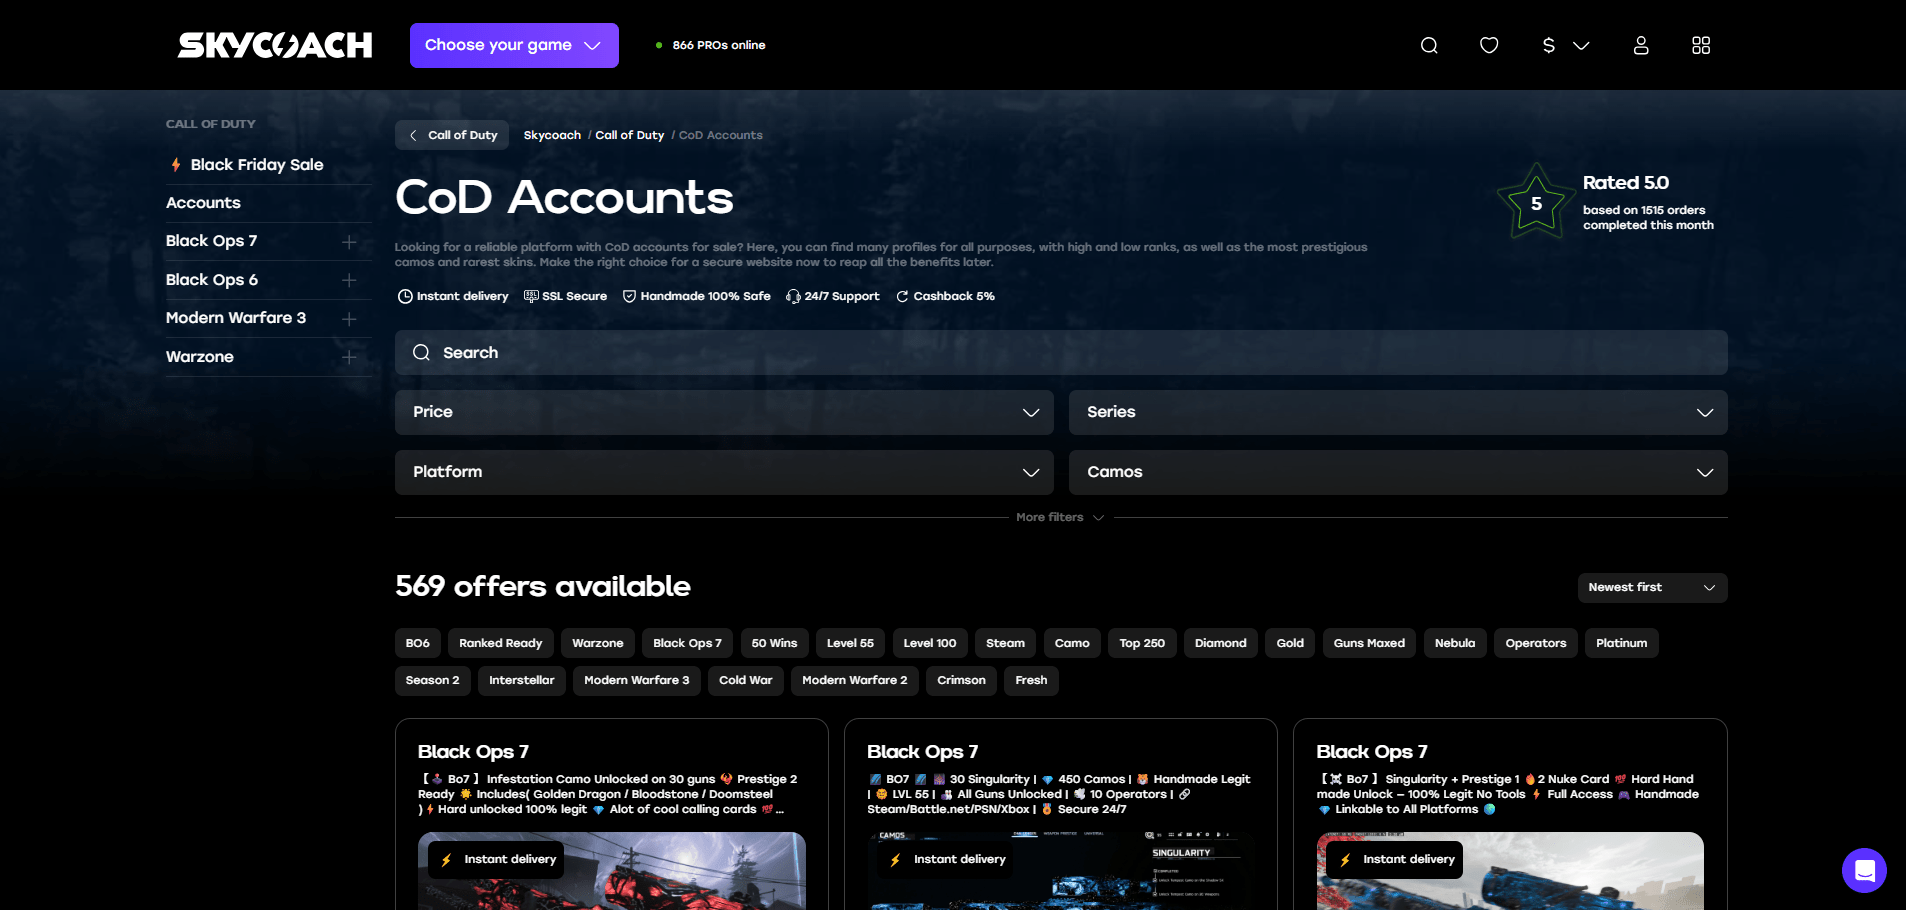Select Accounts in the sidebar menu
1906x910 pixels.
tap(203, 203)
